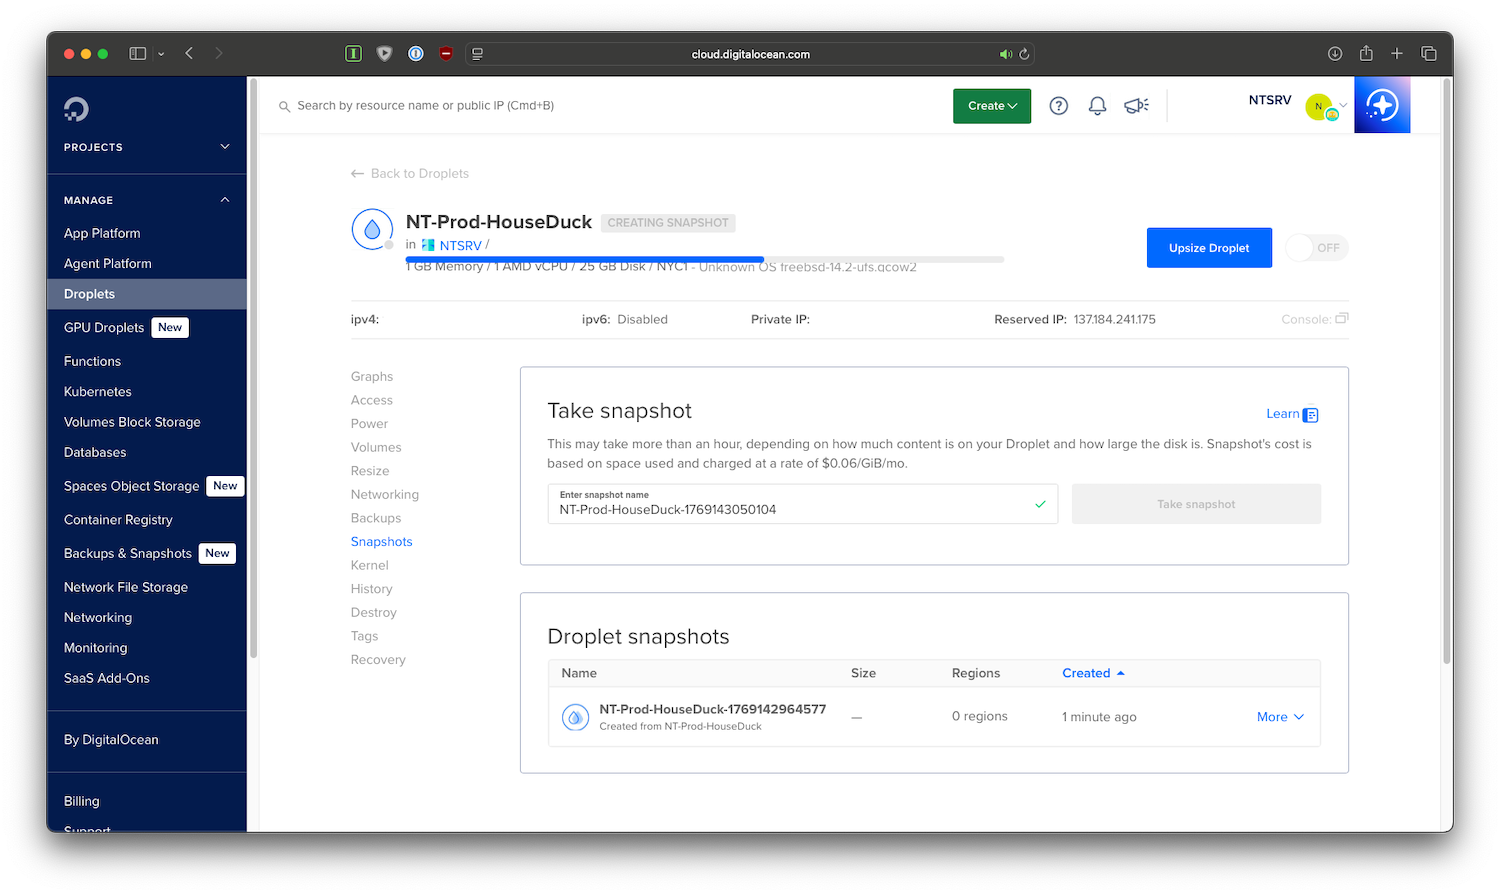Click the announcements megaphone icon
Image resolution: width=1500 pixels, height=894 pixels.
pos(1136,106)
